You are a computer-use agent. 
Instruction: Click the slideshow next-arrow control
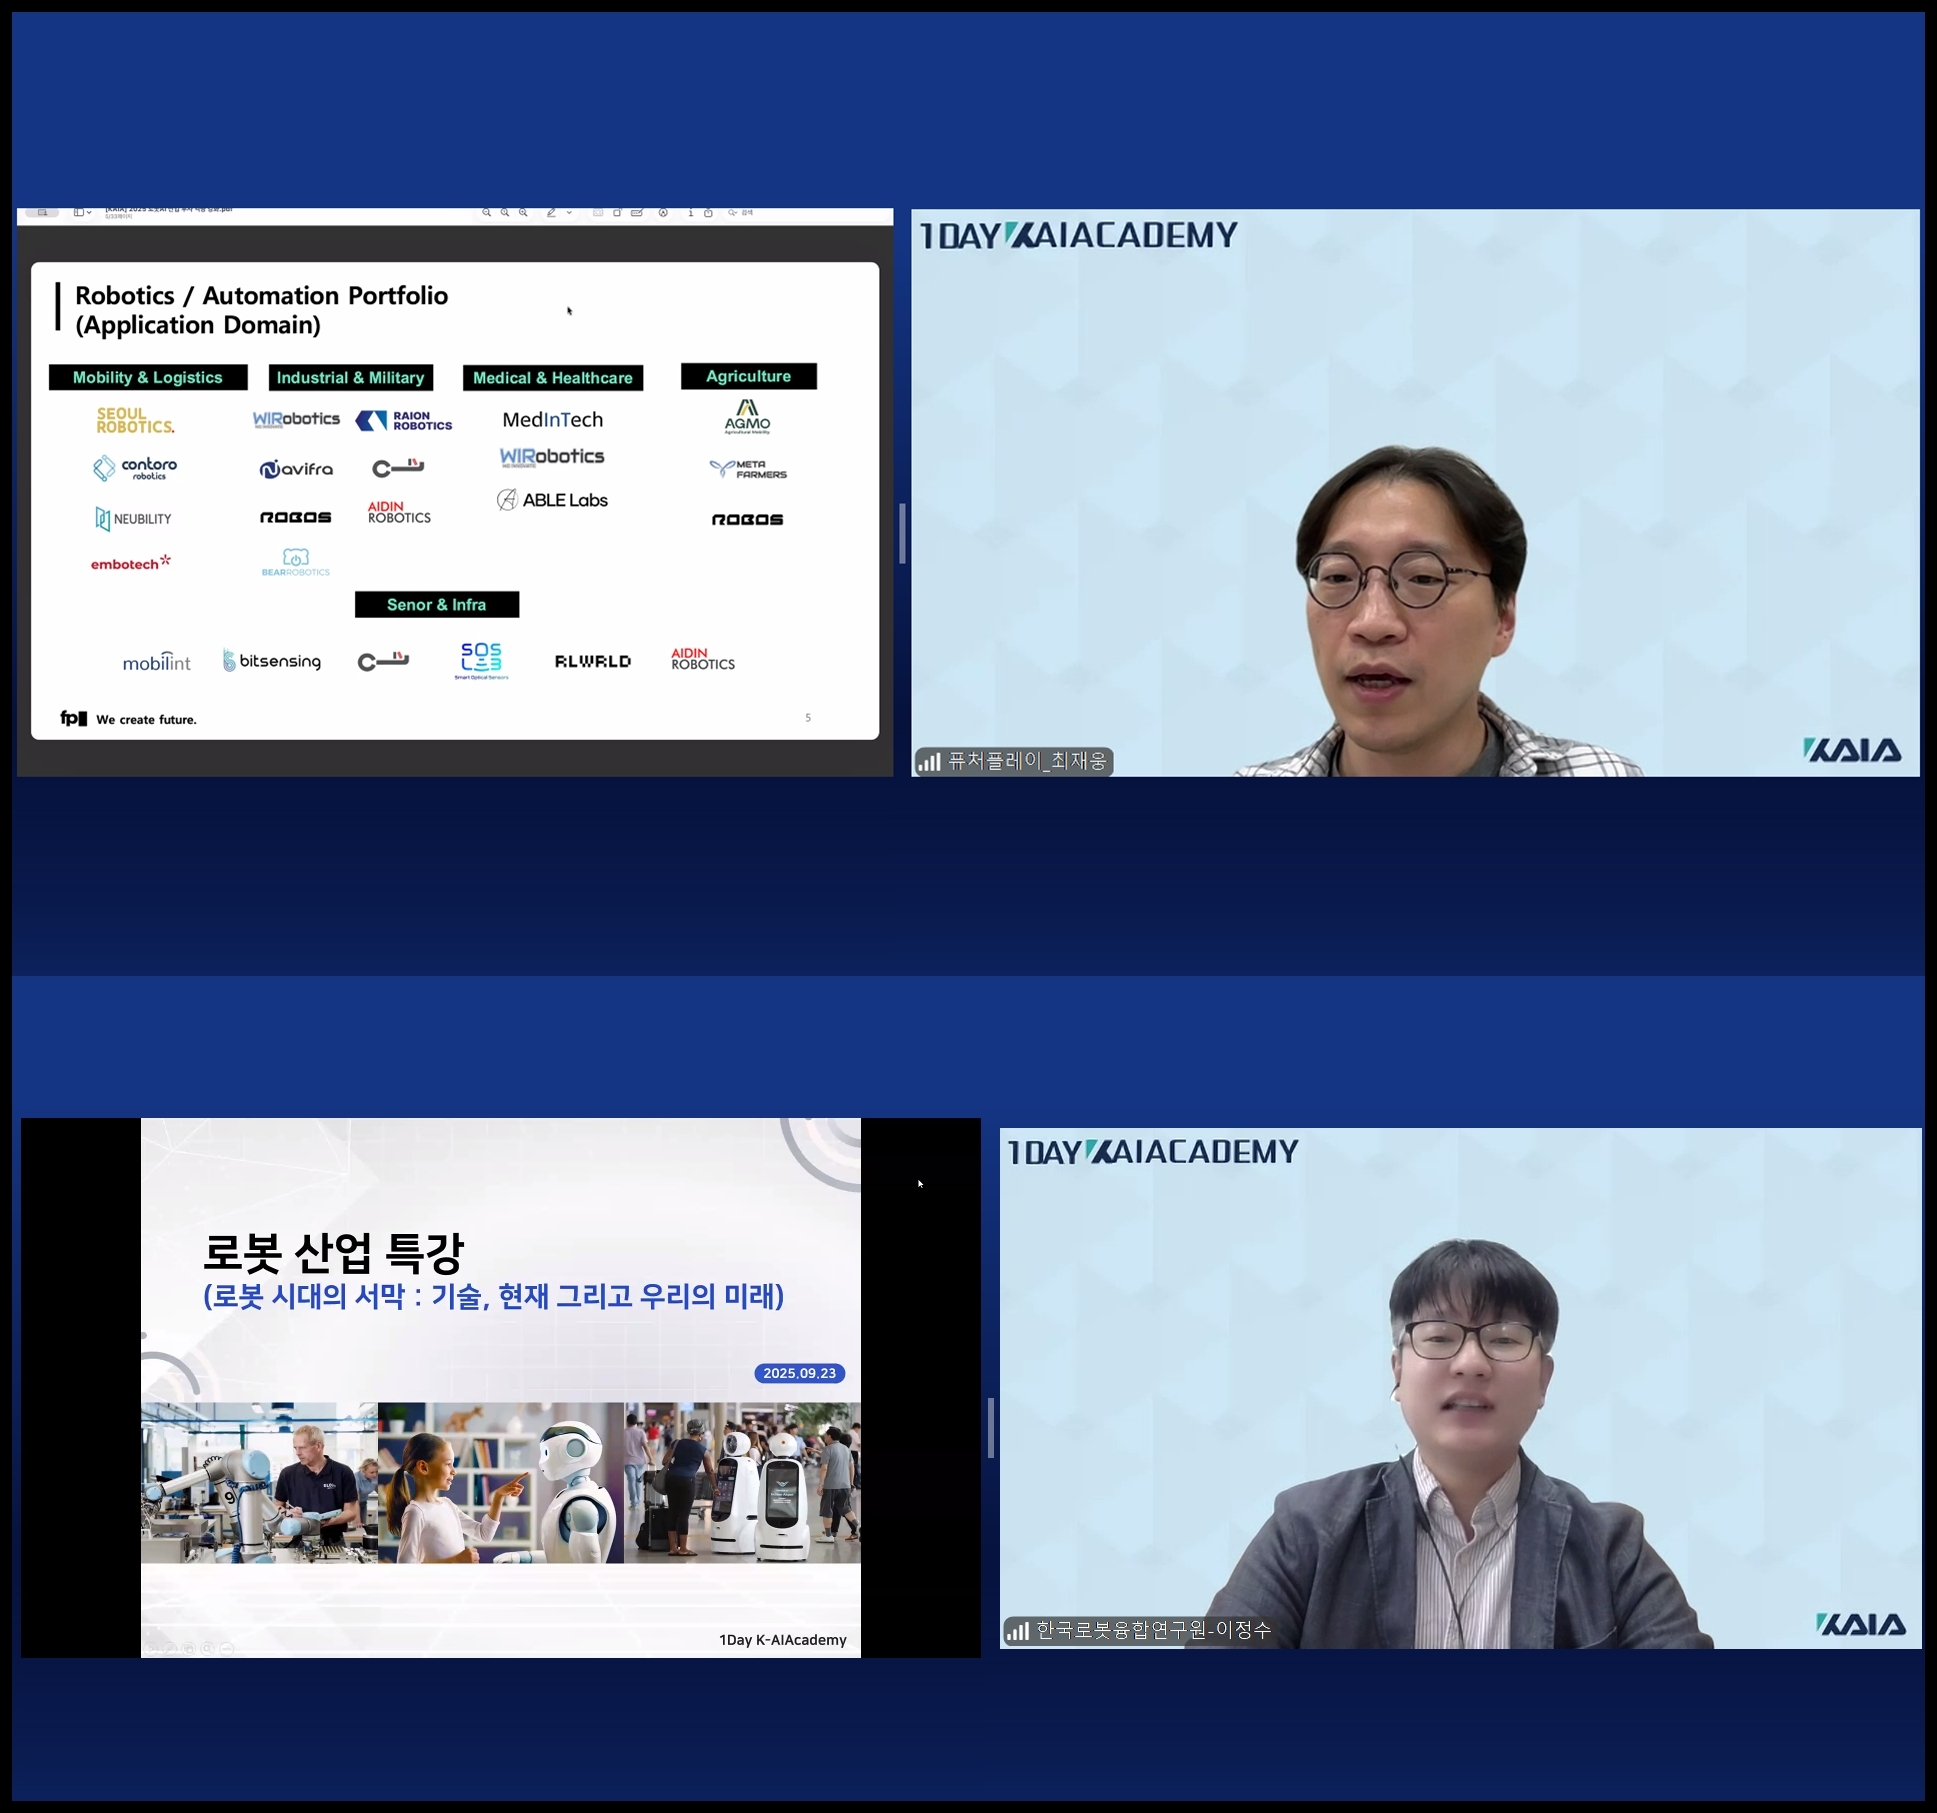150,1649
